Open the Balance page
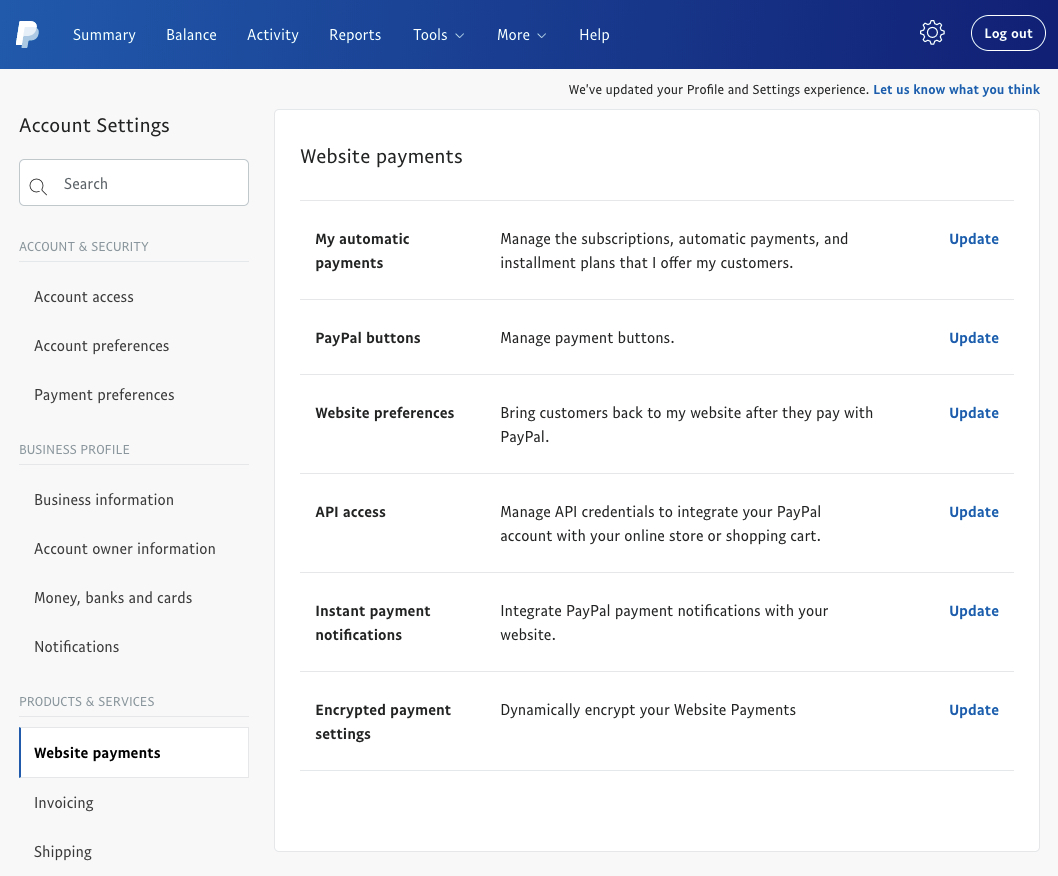 coord(191,34)
